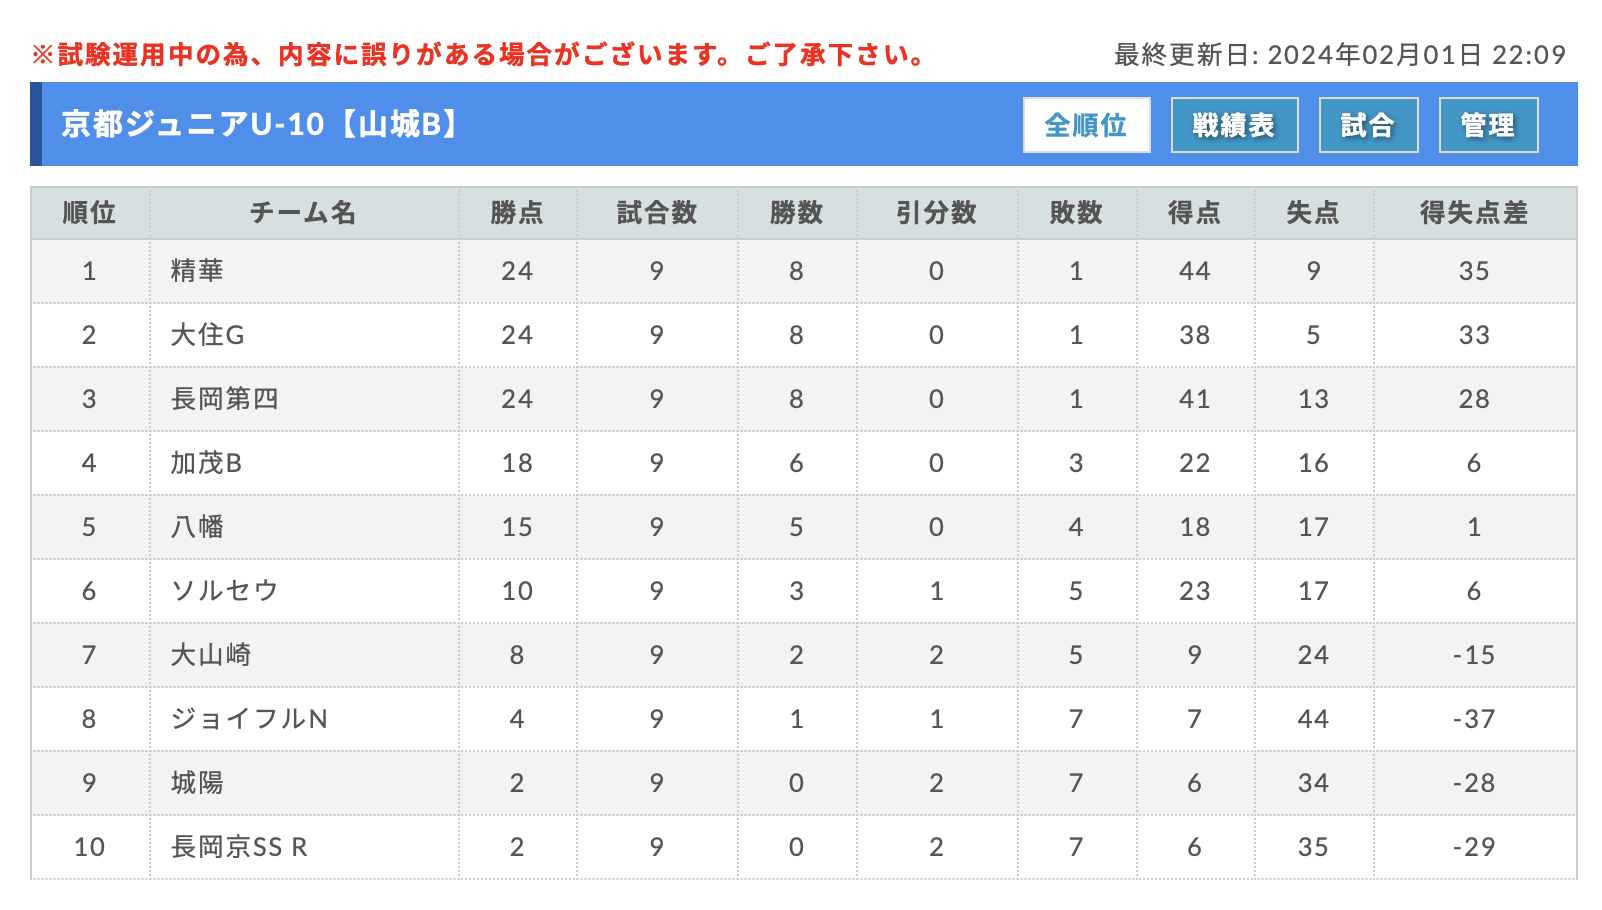Click the 失点 column header
Image resolution: width=1602 pixels, height=910 pixels.
click(x=1313, y=213)
